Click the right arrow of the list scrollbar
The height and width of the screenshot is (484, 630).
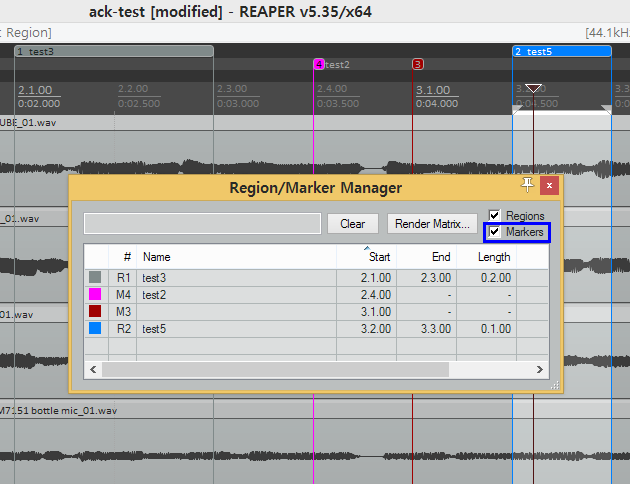click(x=540, y=370)
